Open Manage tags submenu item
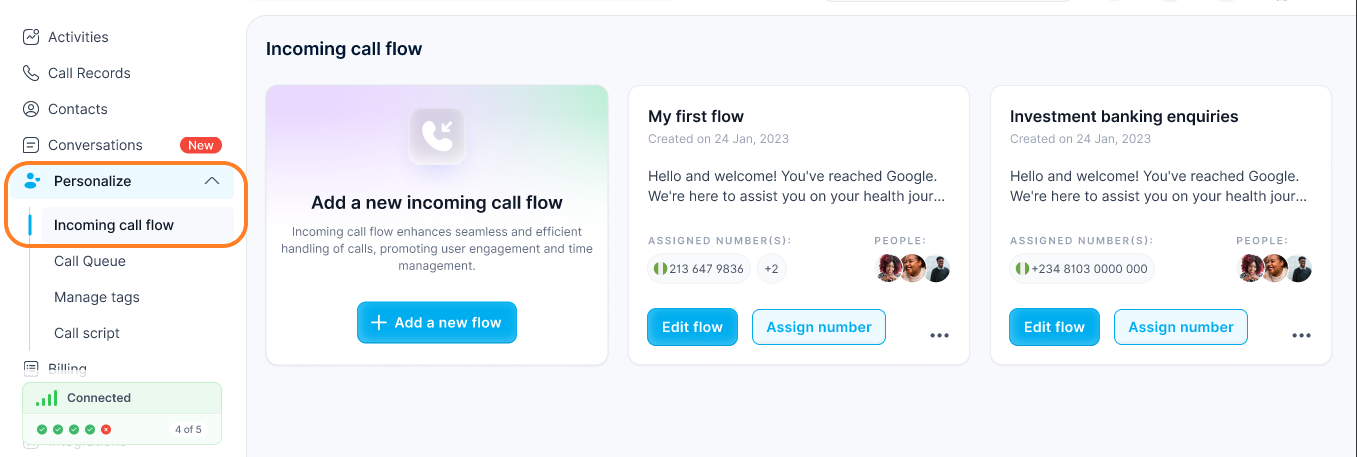 point(97,297)
